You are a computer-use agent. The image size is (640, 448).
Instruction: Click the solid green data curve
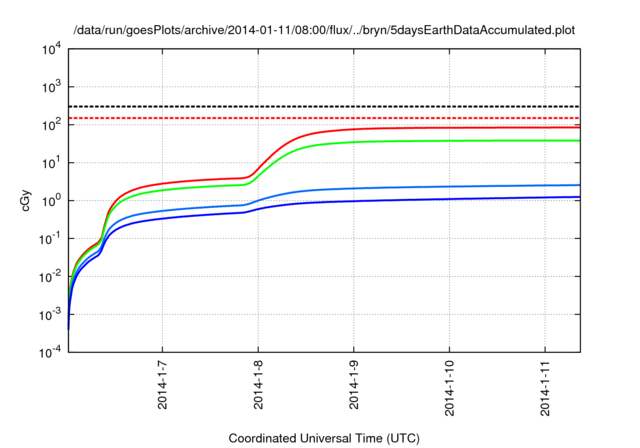point(450,141)
